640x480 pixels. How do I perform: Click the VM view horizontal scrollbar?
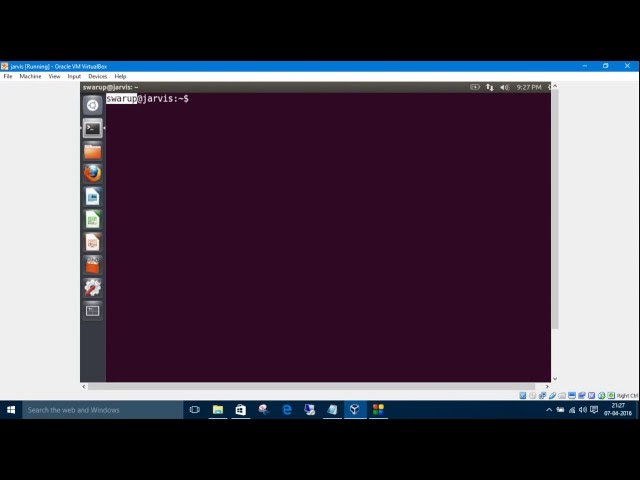(x=312, y=386)
